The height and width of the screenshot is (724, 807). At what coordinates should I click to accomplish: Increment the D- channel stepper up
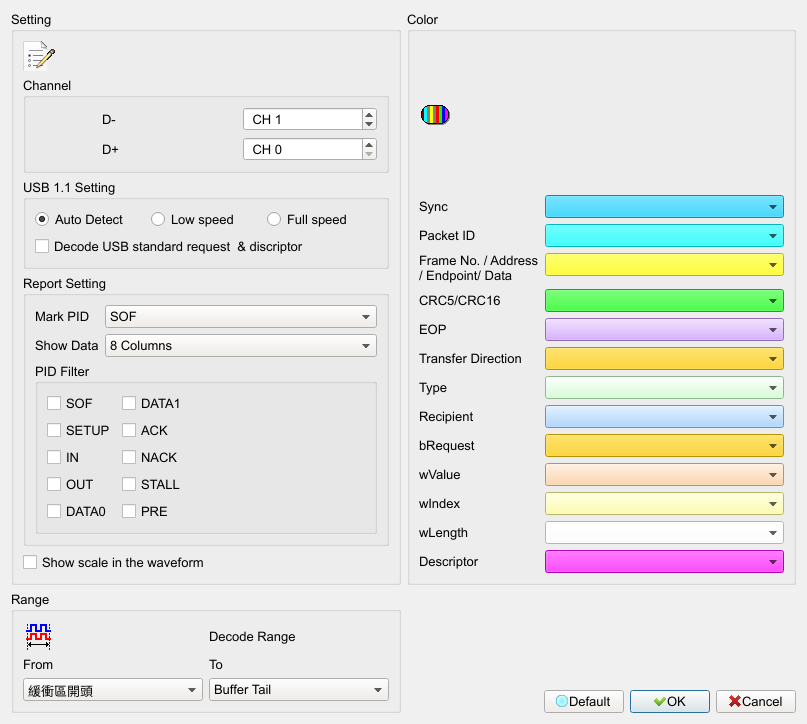[369, 115]
